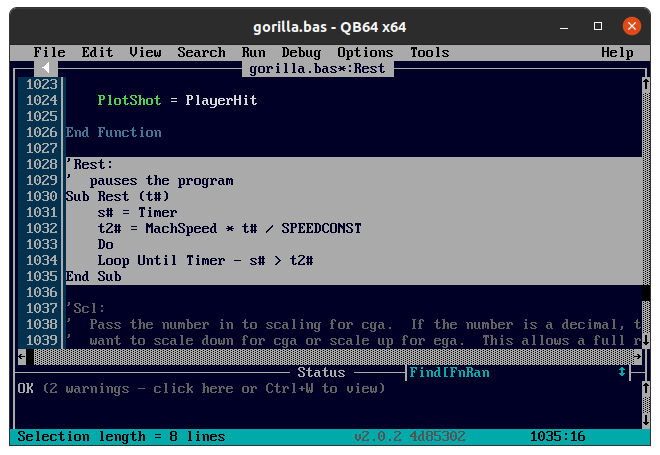Minimize the QB64 window

[564, 27]
